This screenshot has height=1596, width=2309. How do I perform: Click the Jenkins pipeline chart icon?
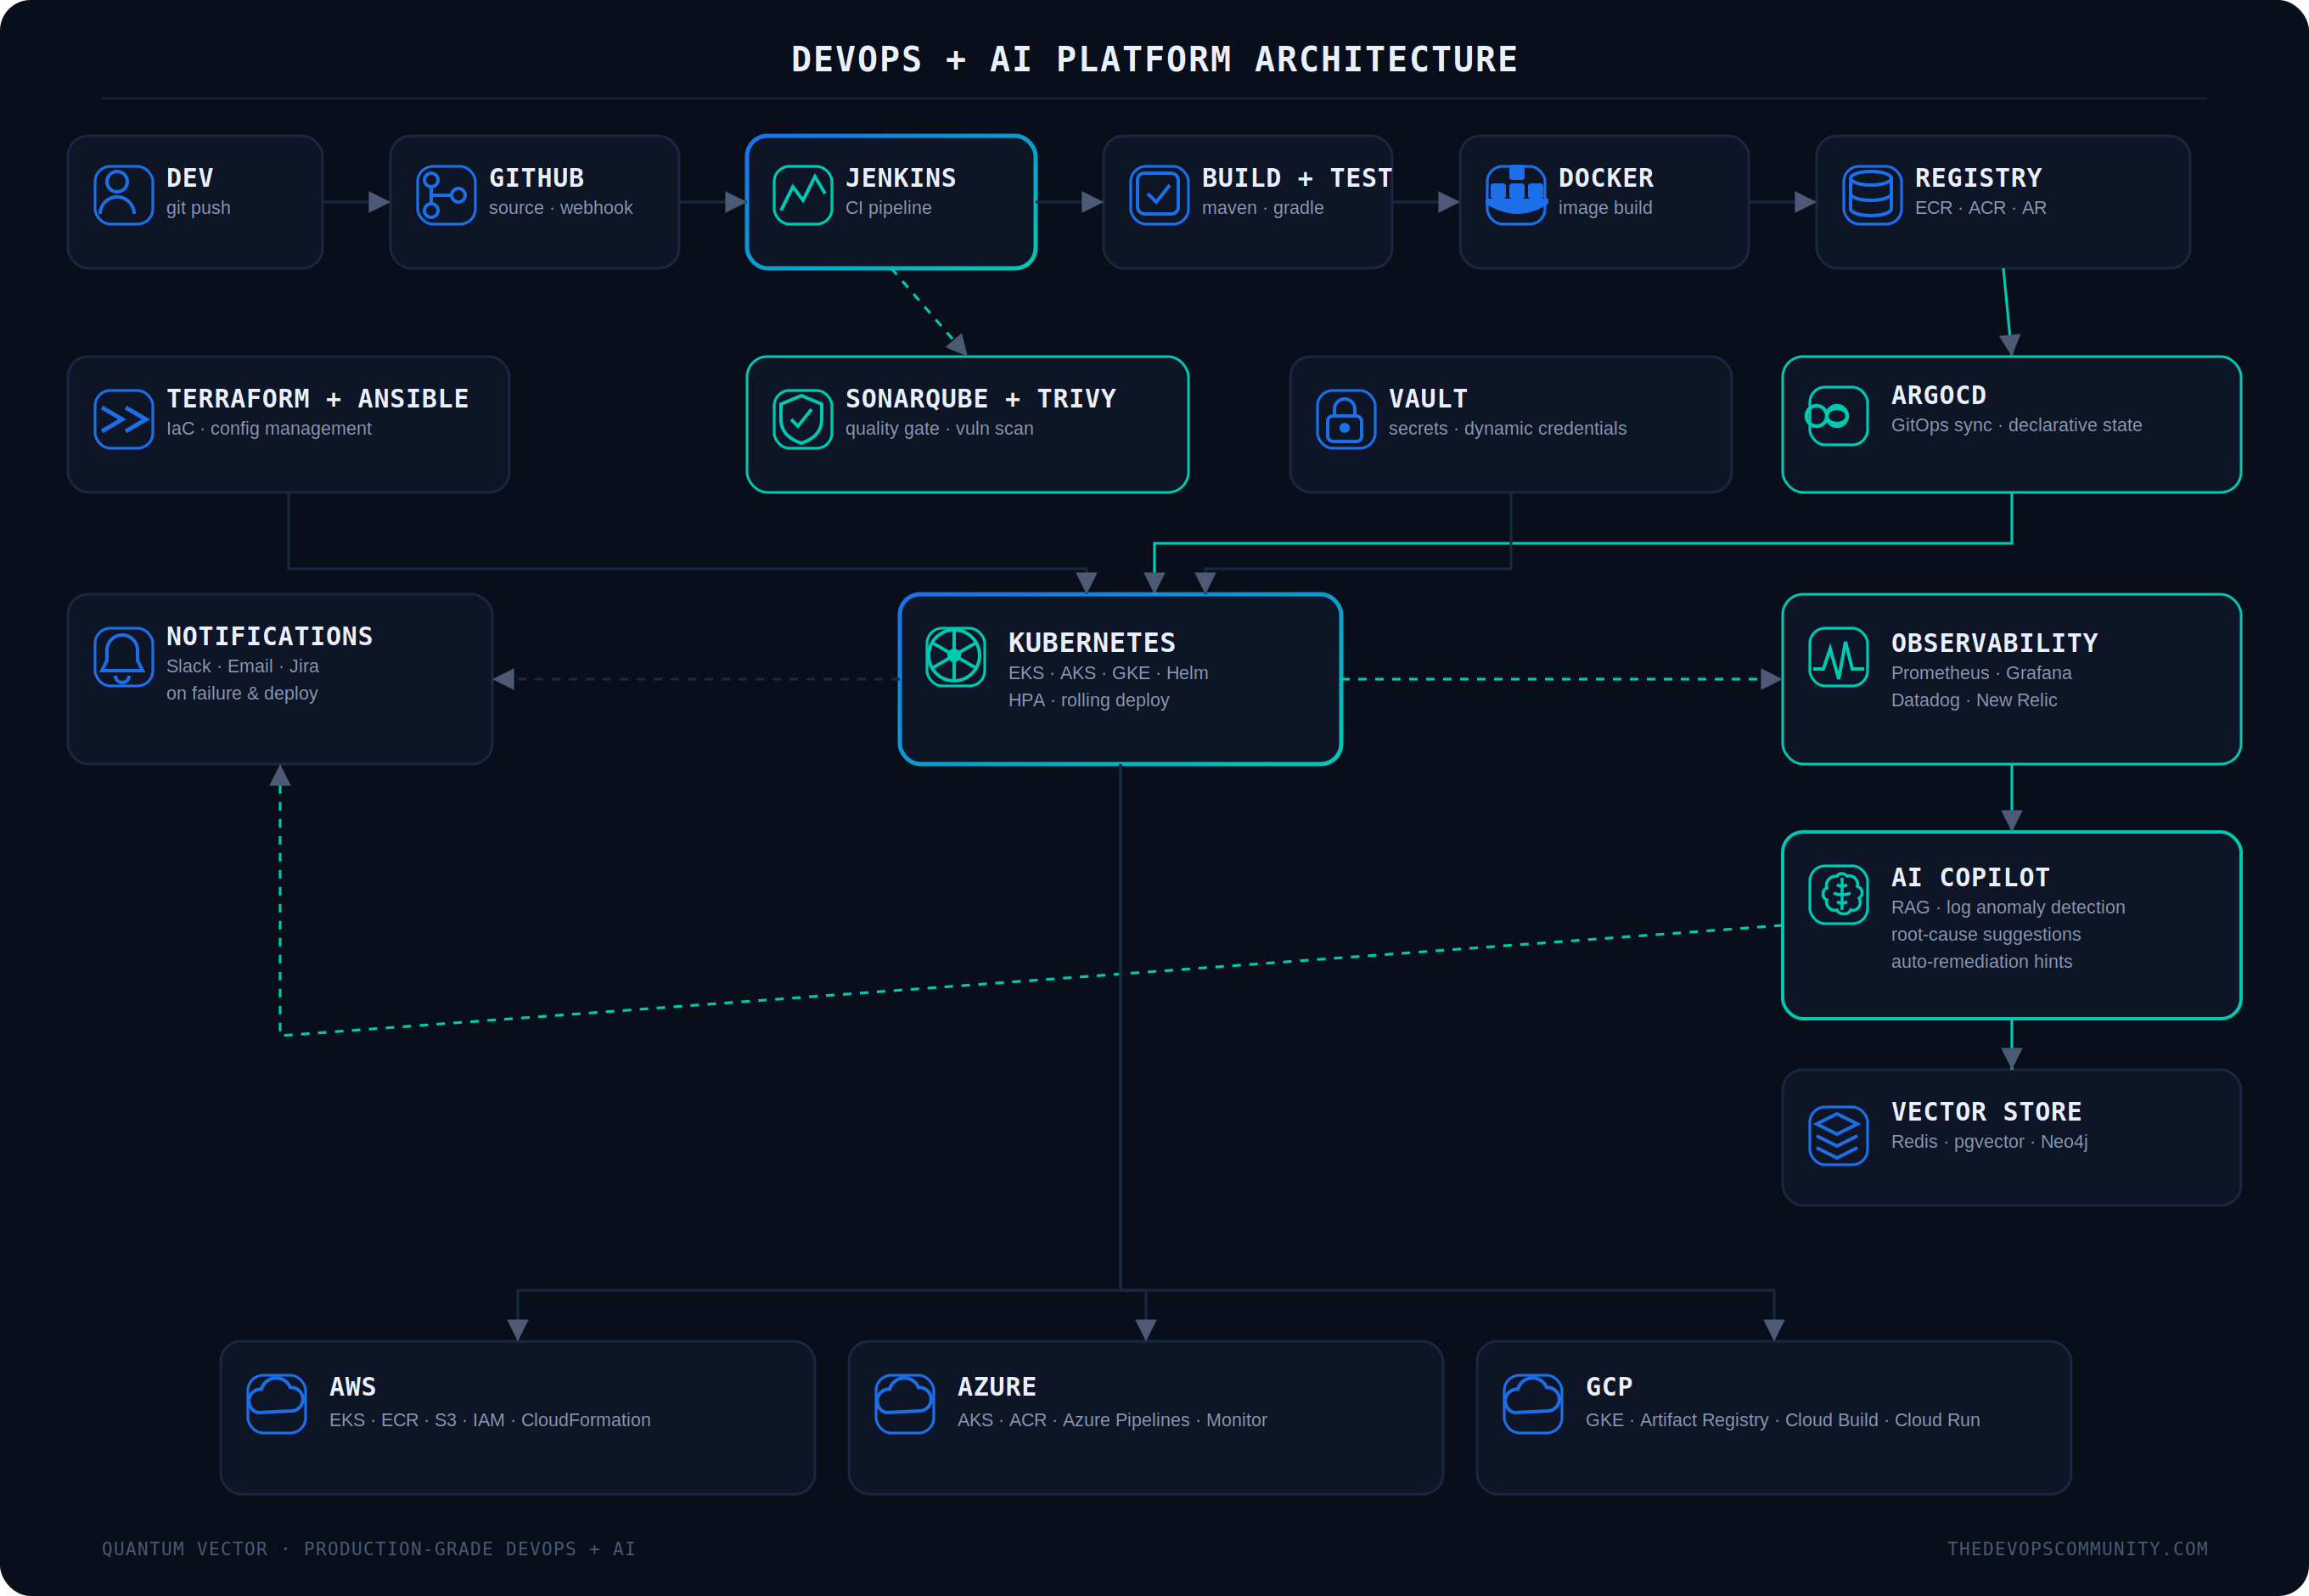(802, 195)
